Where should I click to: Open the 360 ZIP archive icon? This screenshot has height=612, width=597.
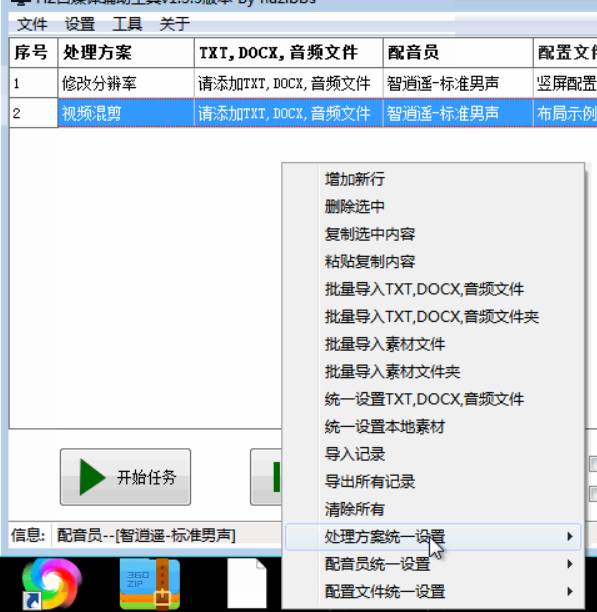(x=150, y=584)
